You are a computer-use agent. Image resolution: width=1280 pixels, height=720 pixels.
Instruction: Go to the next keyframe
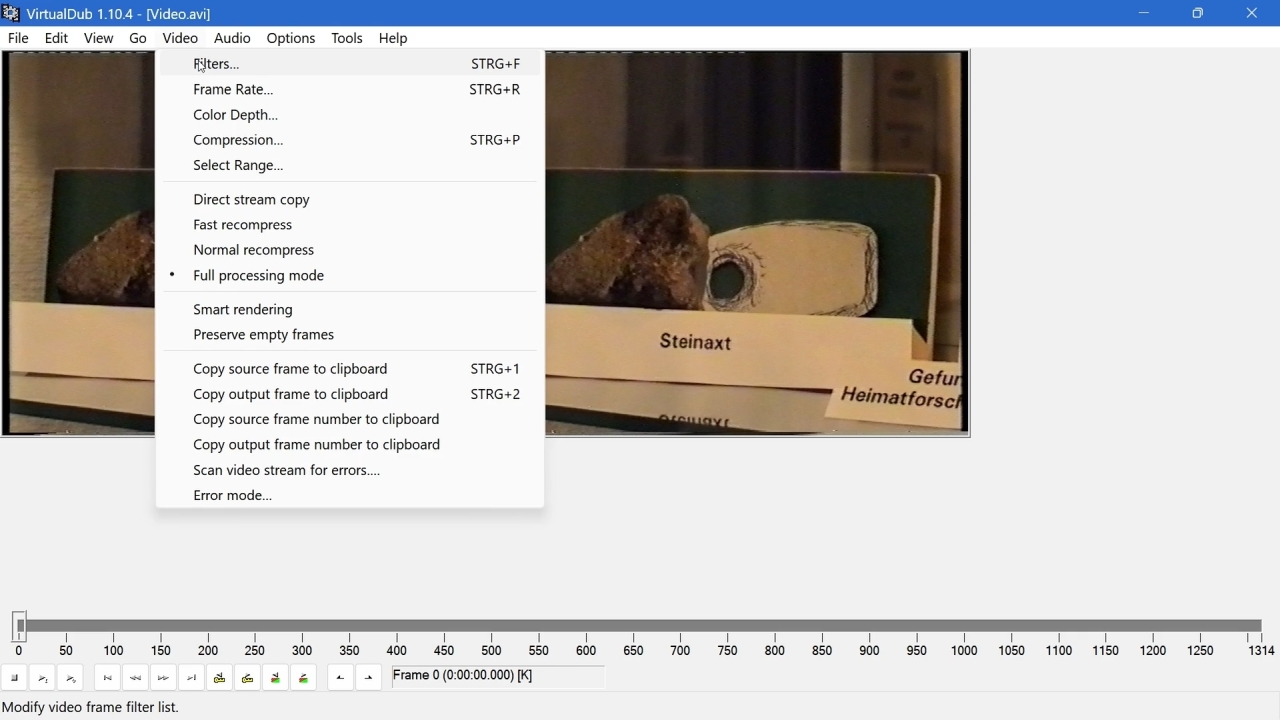tap(248, 678)
